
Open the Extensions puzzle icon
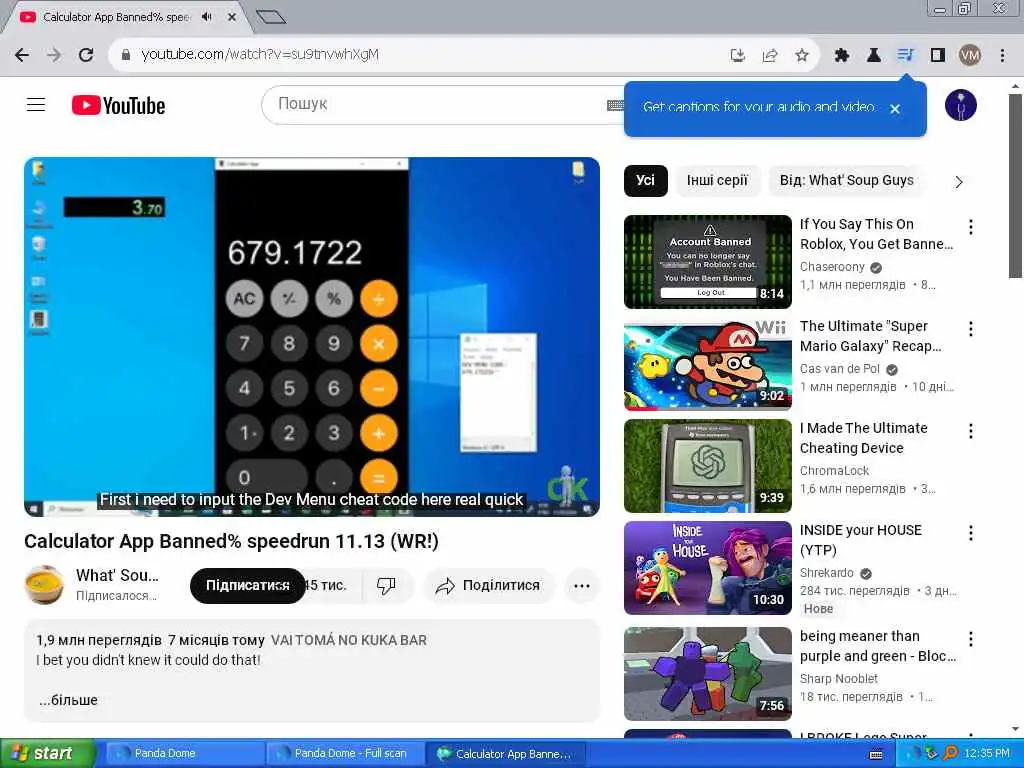842,56
